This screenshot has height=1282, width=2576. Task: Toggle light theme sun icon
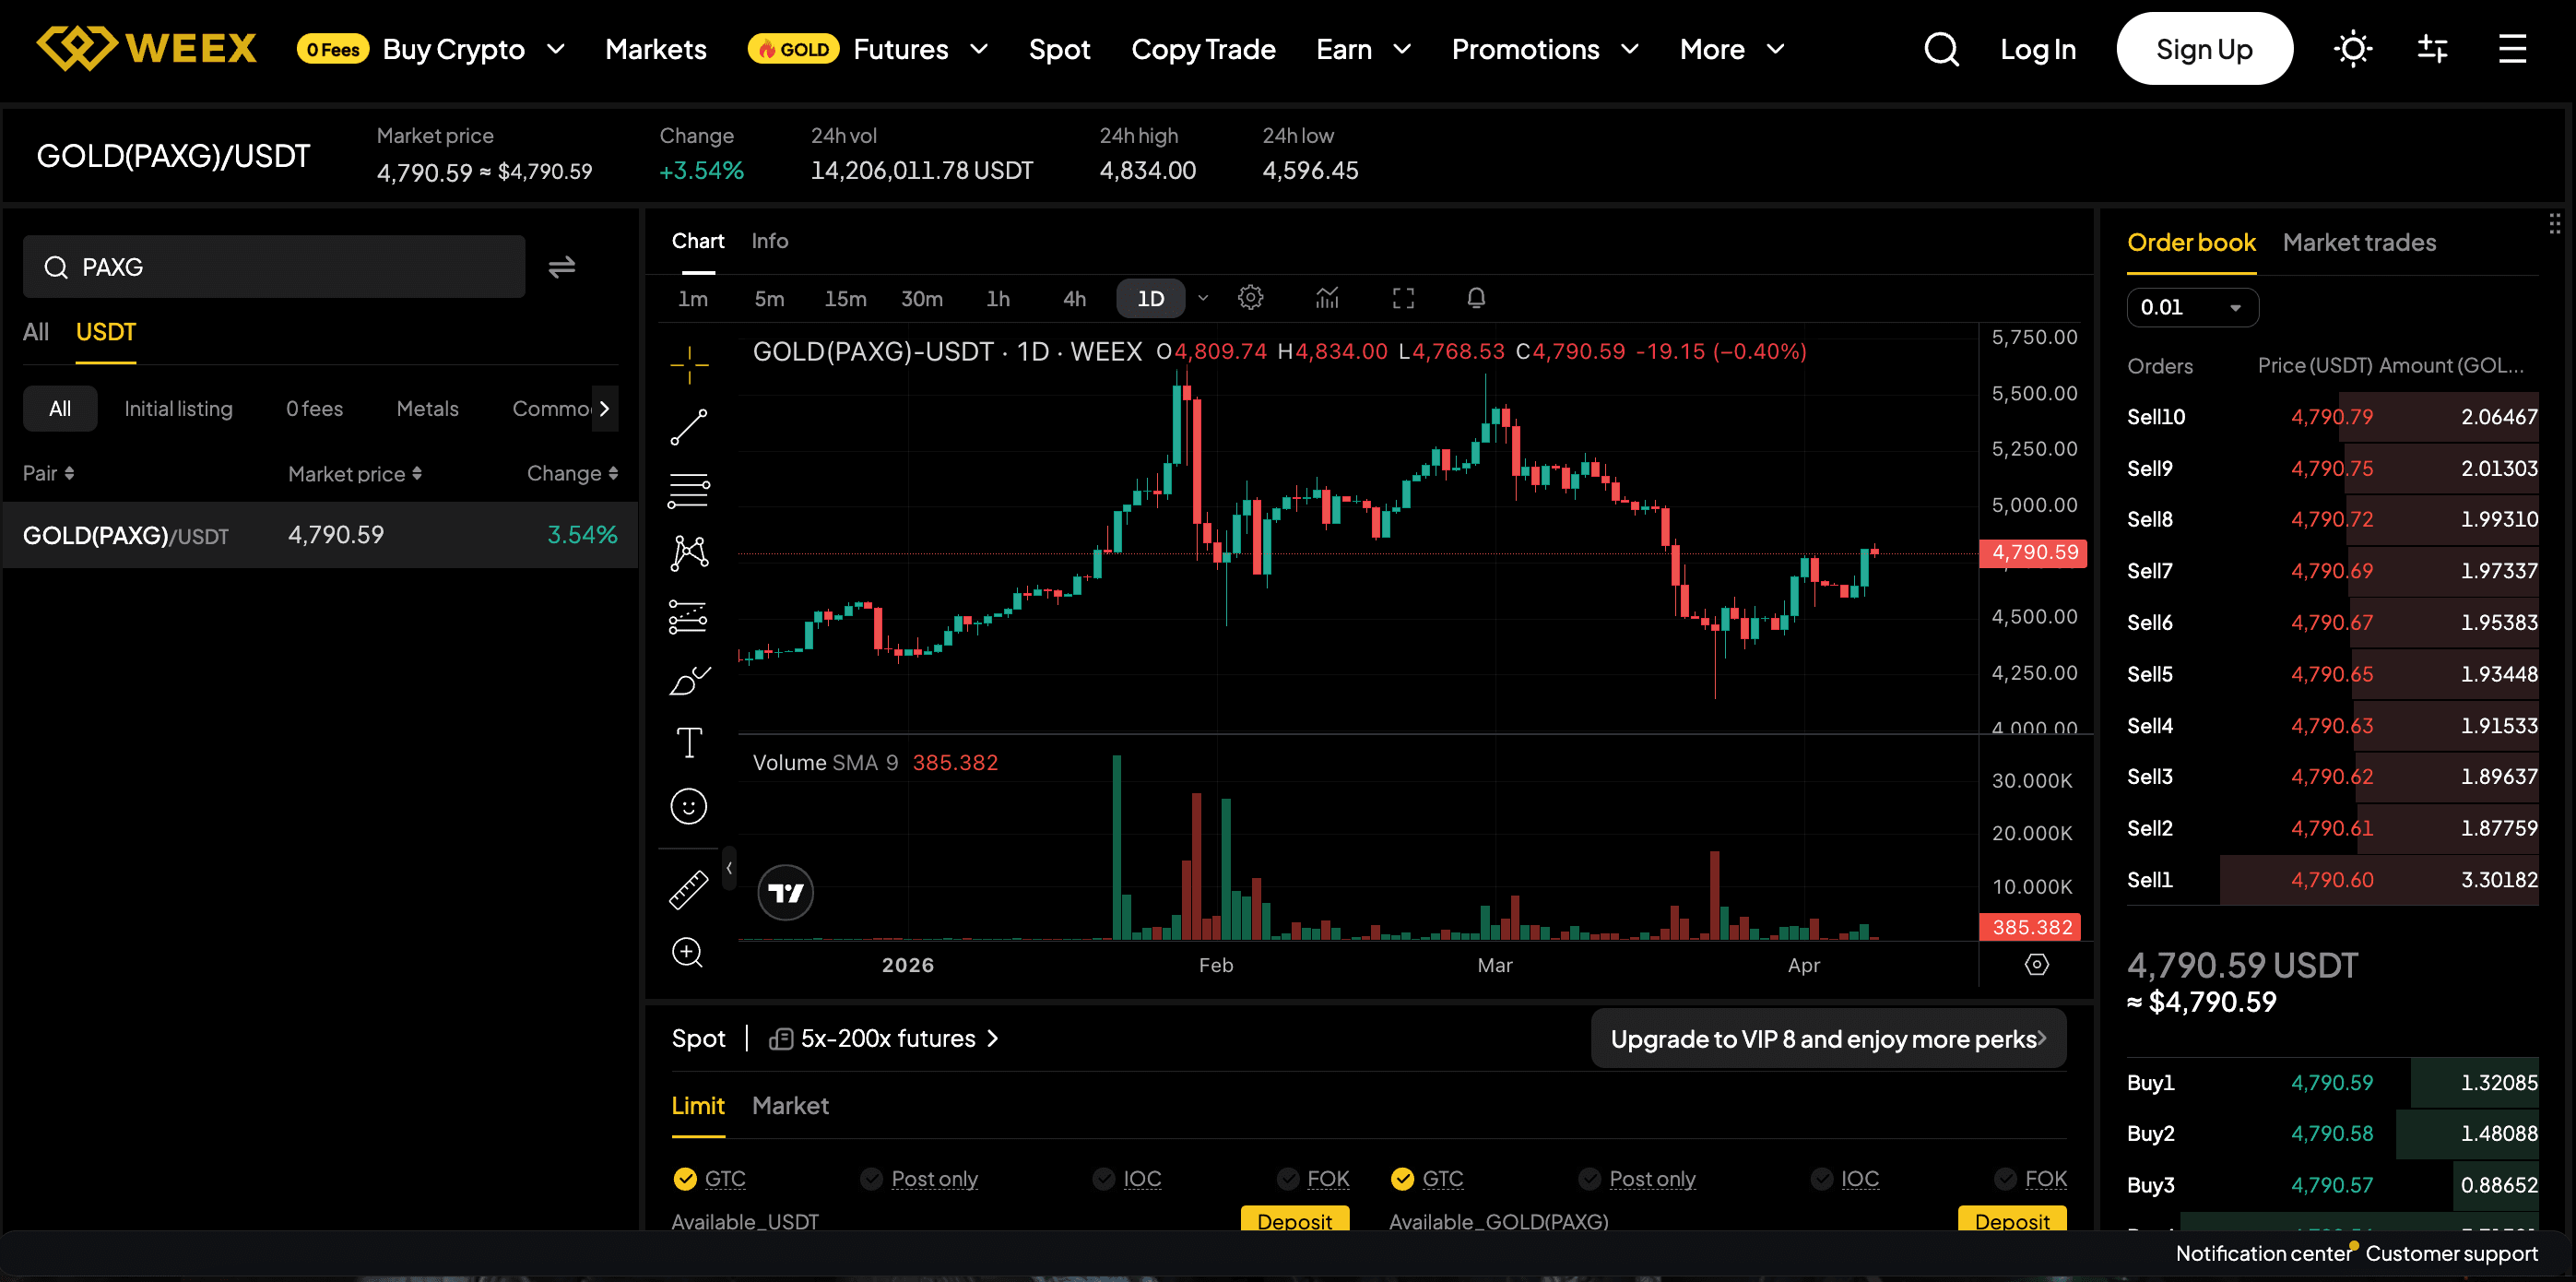[x=2352, y=49]
